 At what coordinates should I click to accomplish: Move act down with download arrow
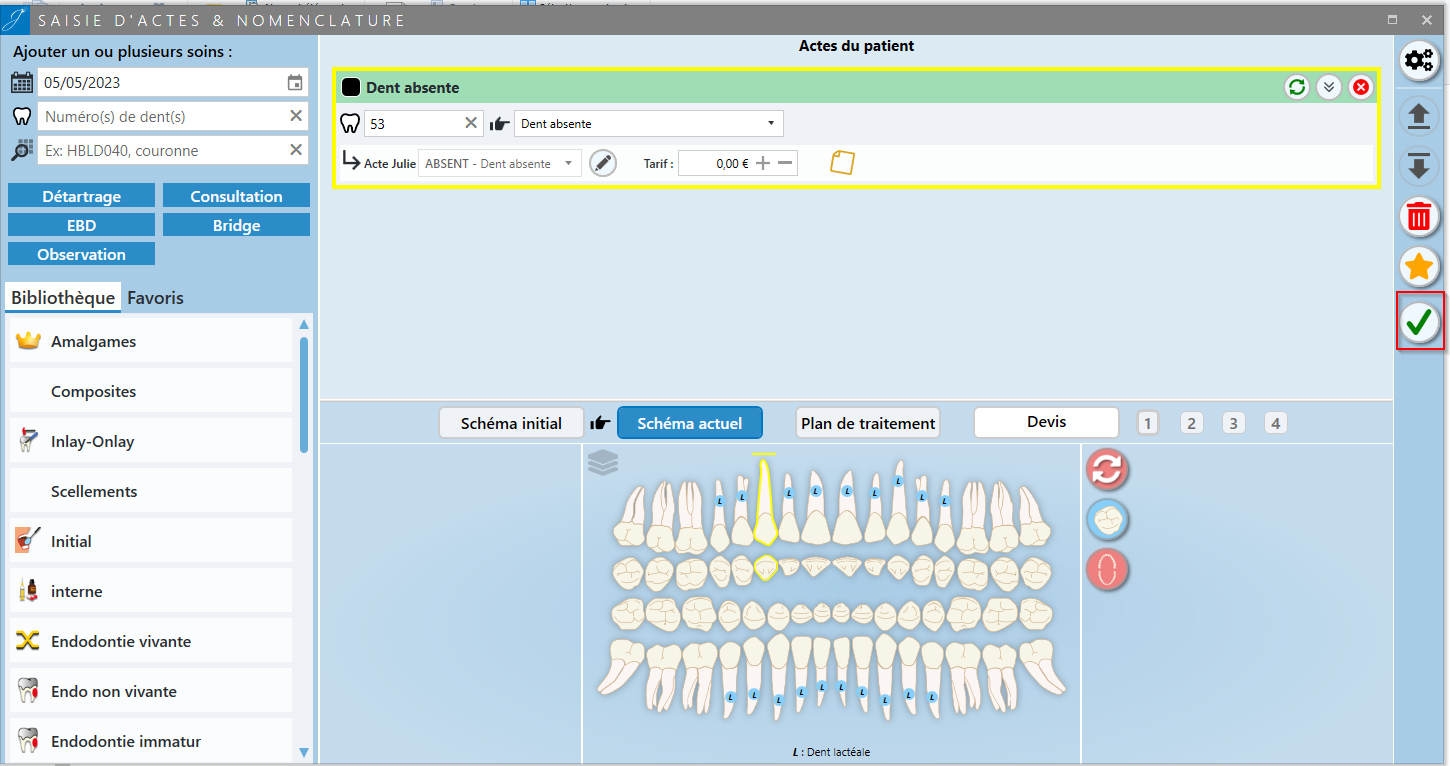coord(1419,165)
